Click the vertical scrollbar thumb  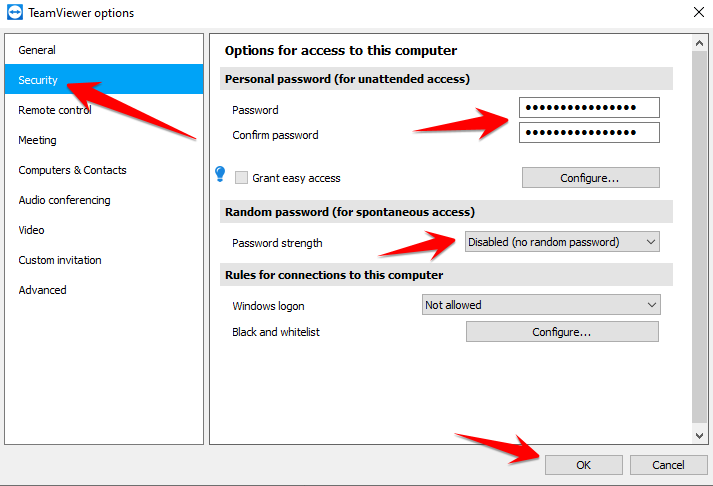699,236
